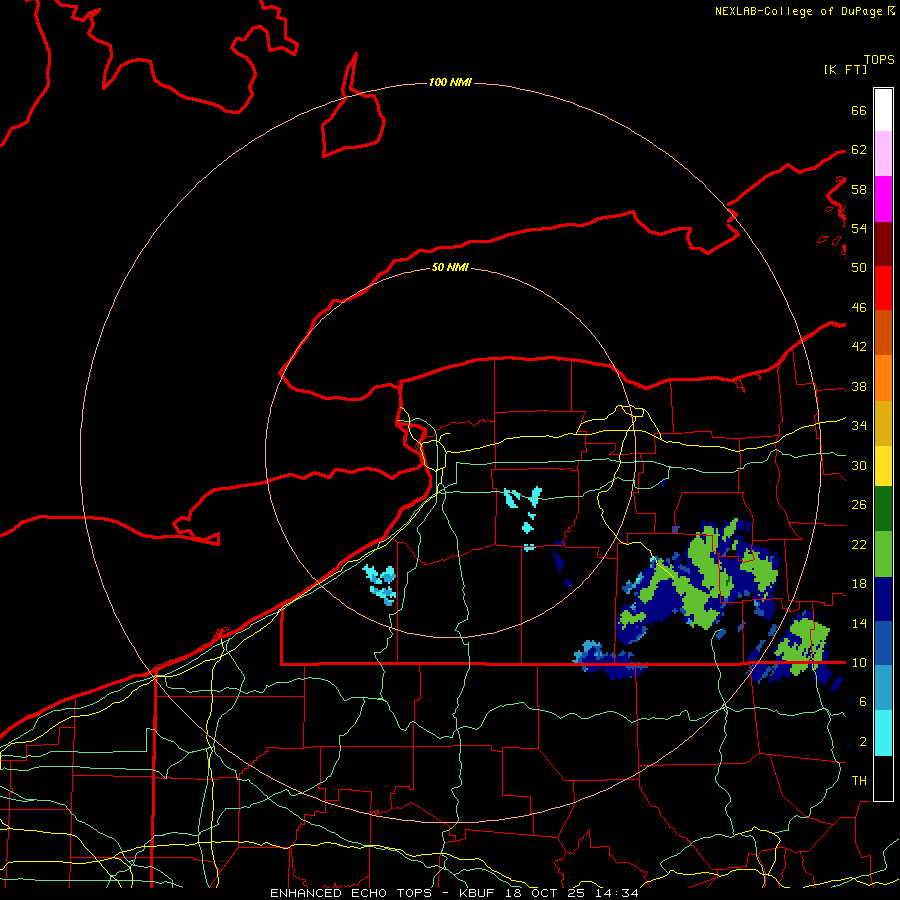Screen dimensions: 900x900
Task: Click the 62 value on the legend
Action: 859,150
